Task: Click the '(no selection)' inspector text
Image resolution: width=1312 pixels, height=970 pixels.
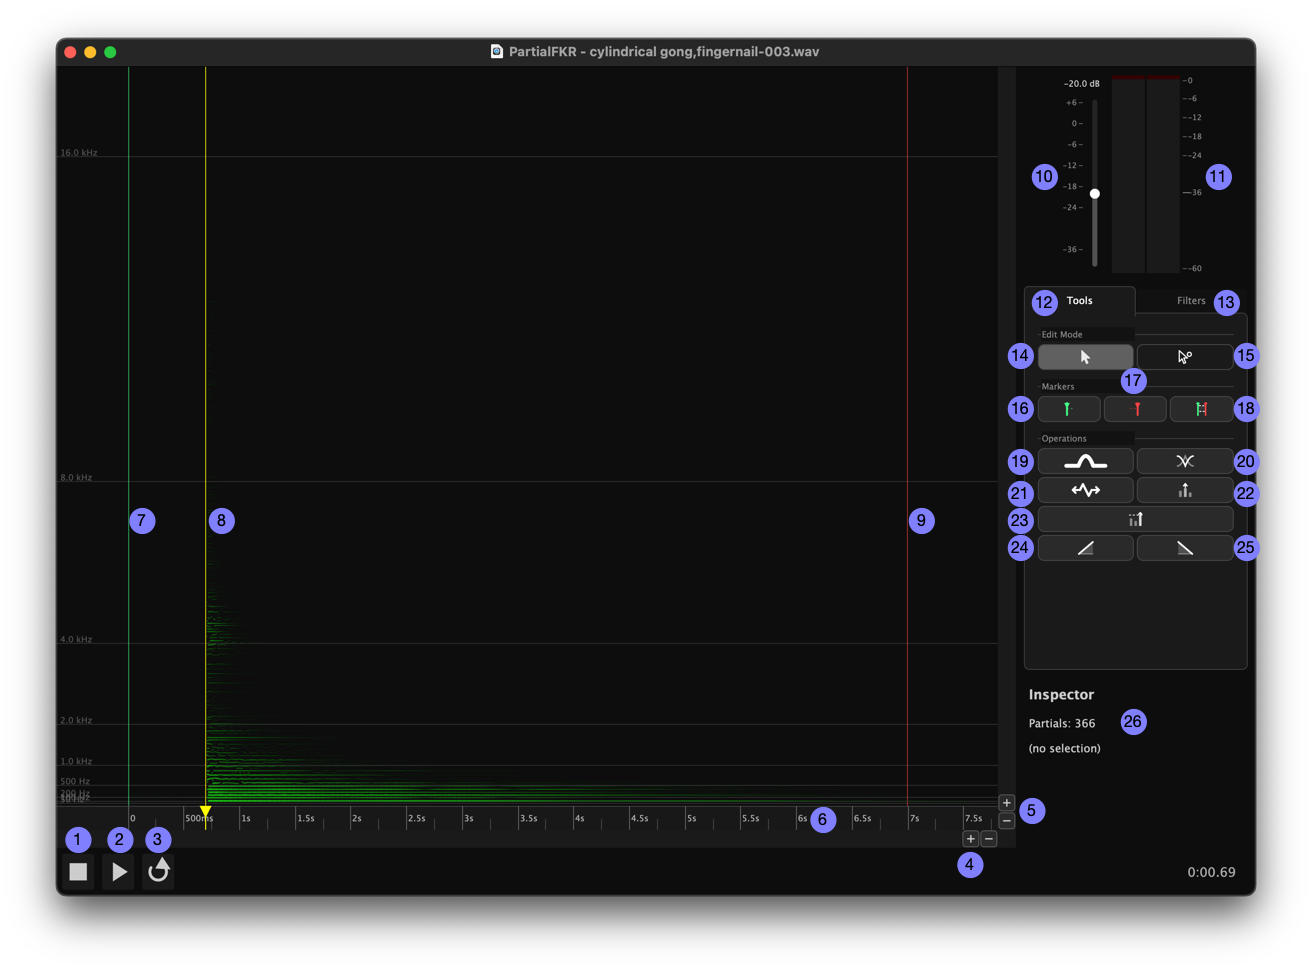Action: click(1064, 748)
